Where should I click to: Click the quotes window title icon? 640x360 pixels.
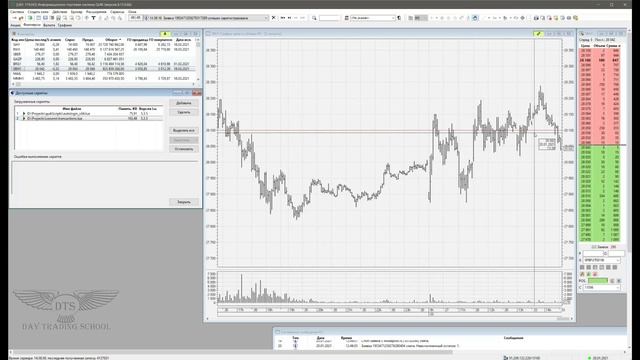pyautogui.click(x=14, y=33)
